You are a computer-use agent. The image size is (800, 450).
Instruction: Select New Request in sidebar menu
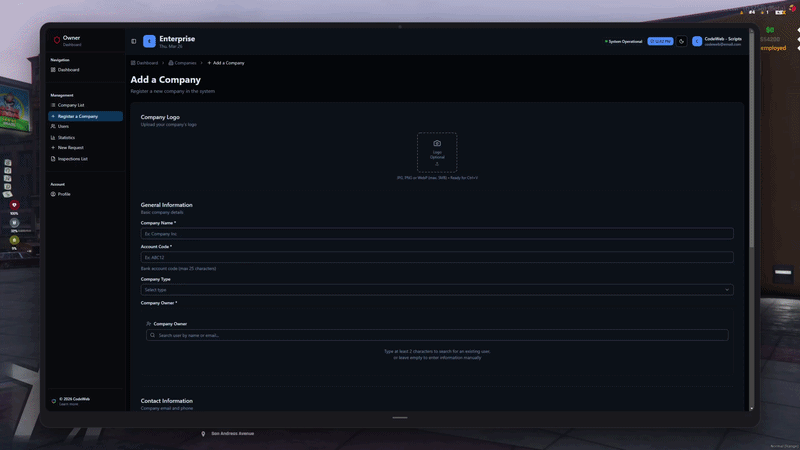coord(70,148)
